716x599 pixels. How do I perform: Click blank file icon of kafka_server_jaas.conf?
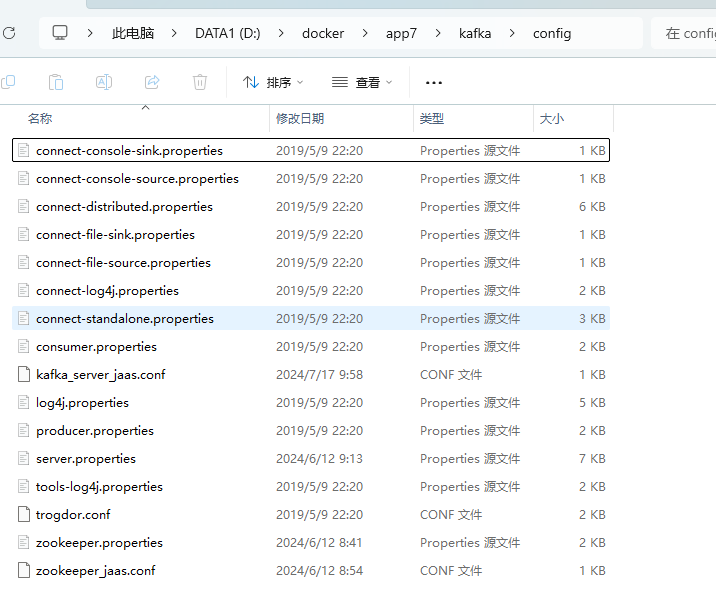click(x=24, y=374)
